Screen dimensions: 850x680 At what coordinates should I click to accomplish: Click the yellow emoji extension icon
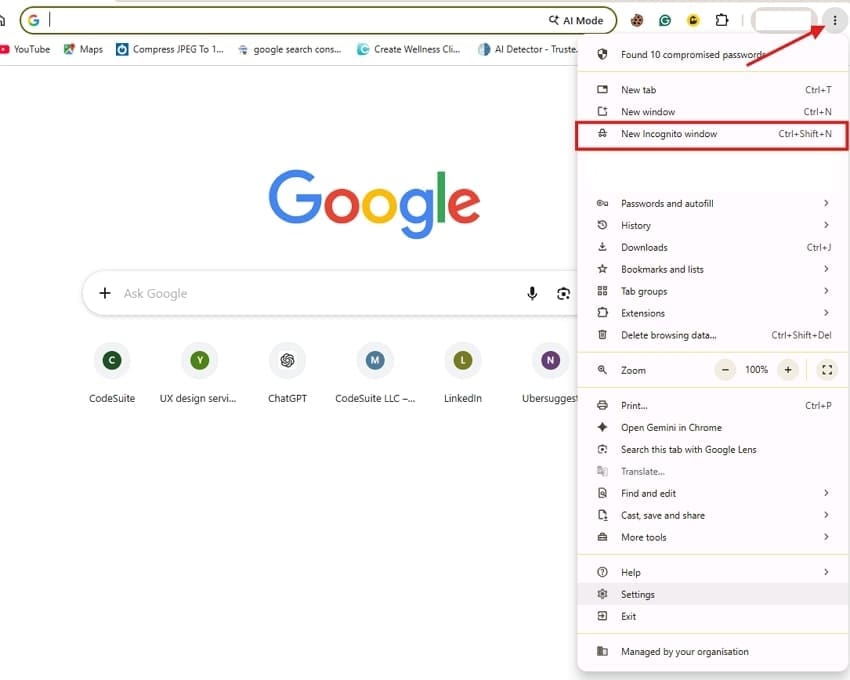coord(693,21)
